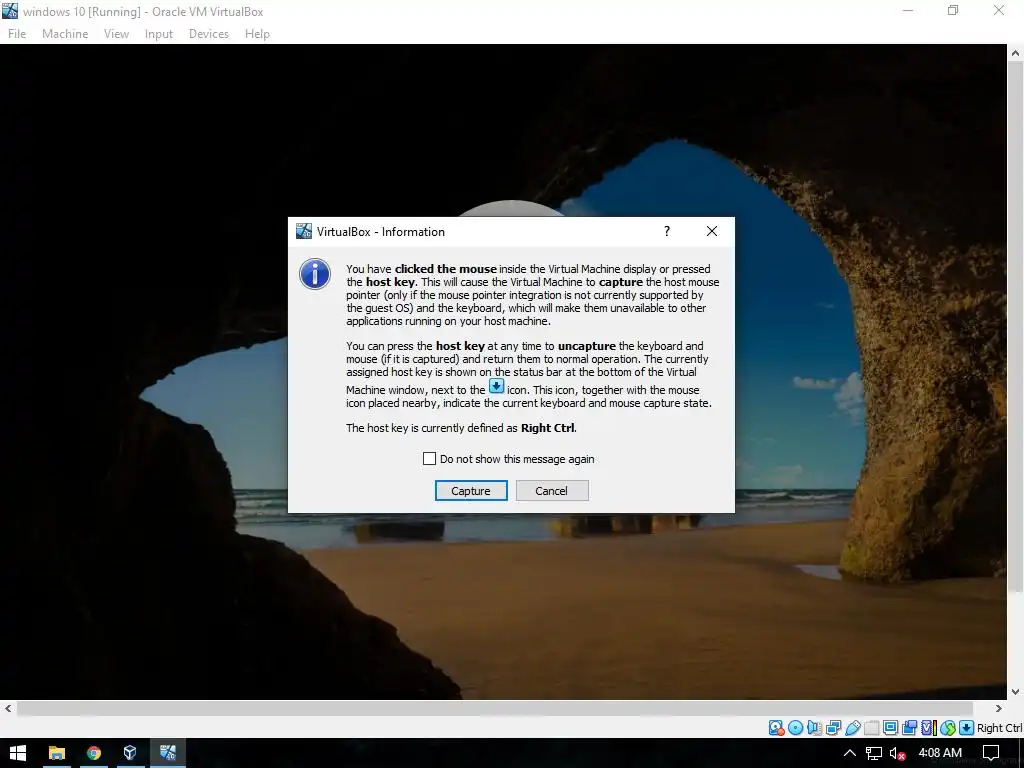Image resolution: width=1024 pixels, height=768 pixels.
Task: Click the 4:08 AM taskbar clock
Action: 940,753
